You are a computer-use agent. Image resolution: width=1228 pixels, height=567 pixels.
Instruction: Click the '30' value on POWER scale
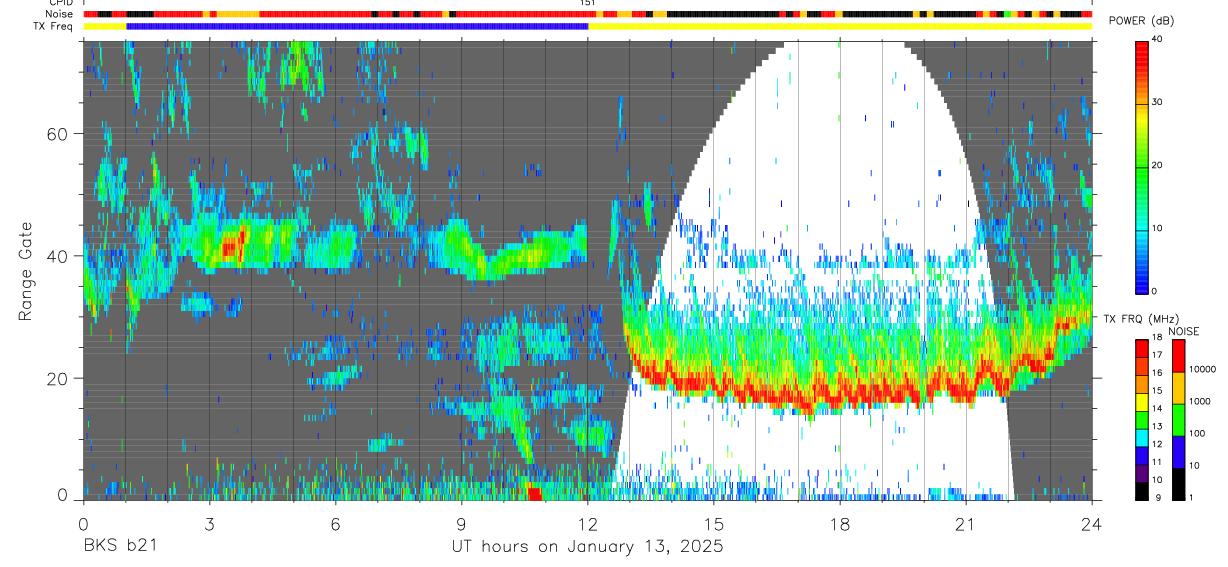[1159, 103]
